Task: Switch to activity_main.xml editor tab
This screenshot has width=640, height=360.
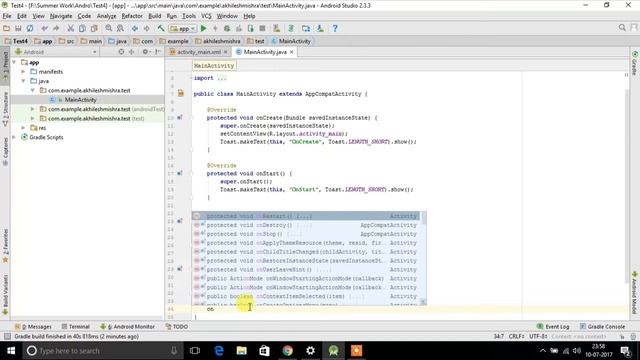Action: 198,52
